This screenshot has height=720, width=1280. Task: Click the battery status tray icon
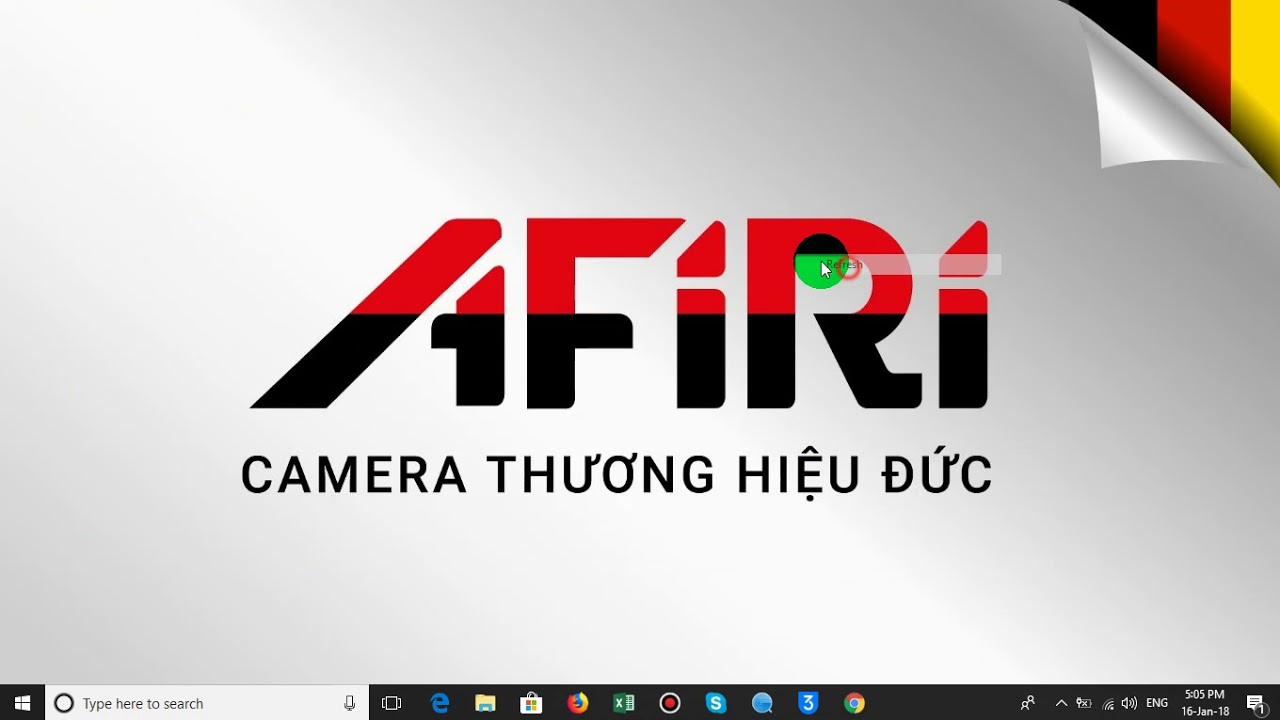(1084, 703)
